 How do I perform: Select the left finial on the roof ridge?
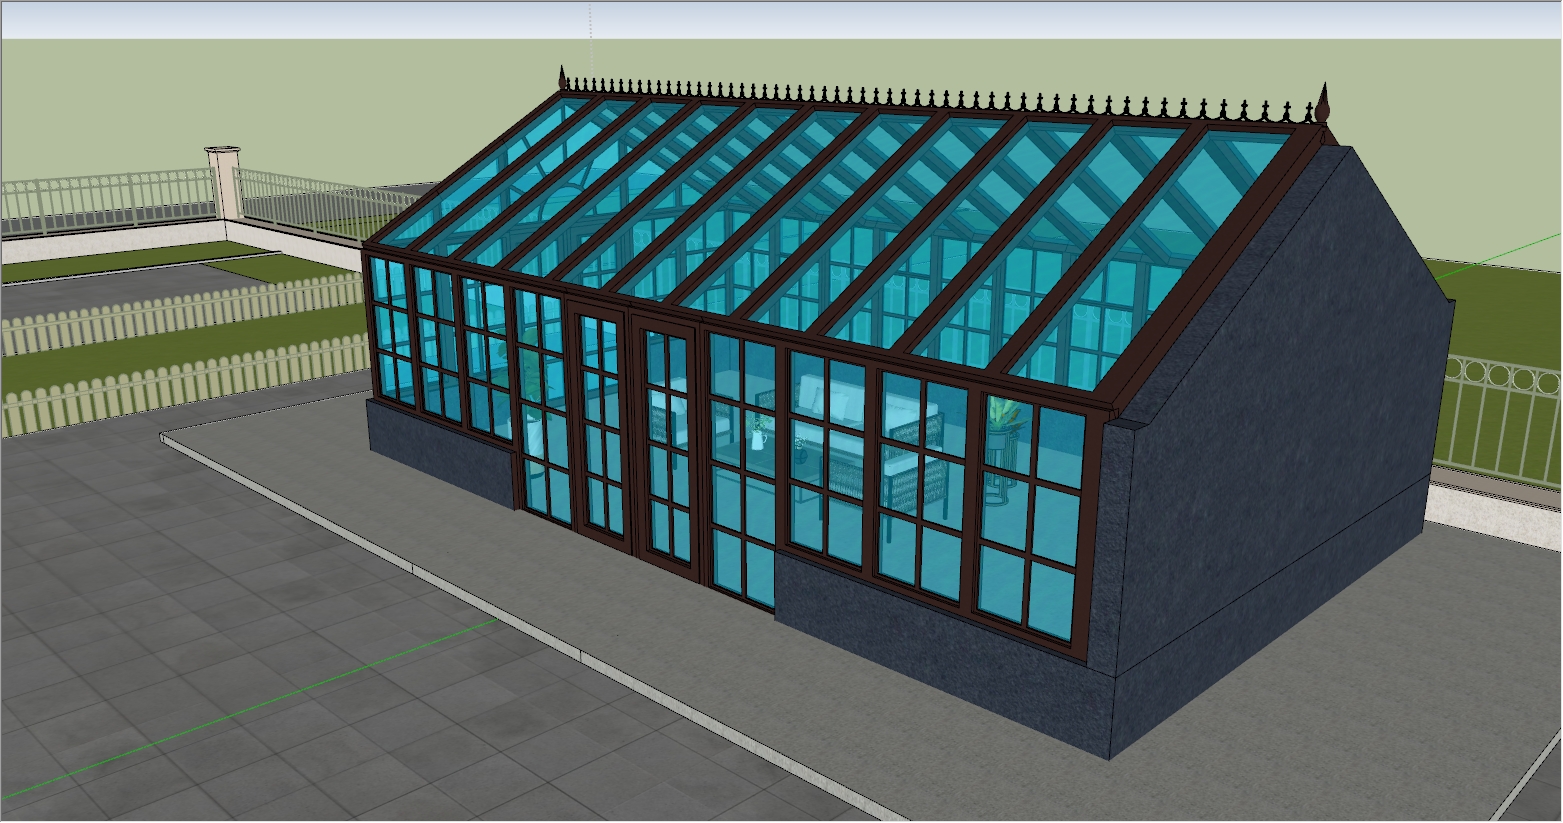coord(563,79)
